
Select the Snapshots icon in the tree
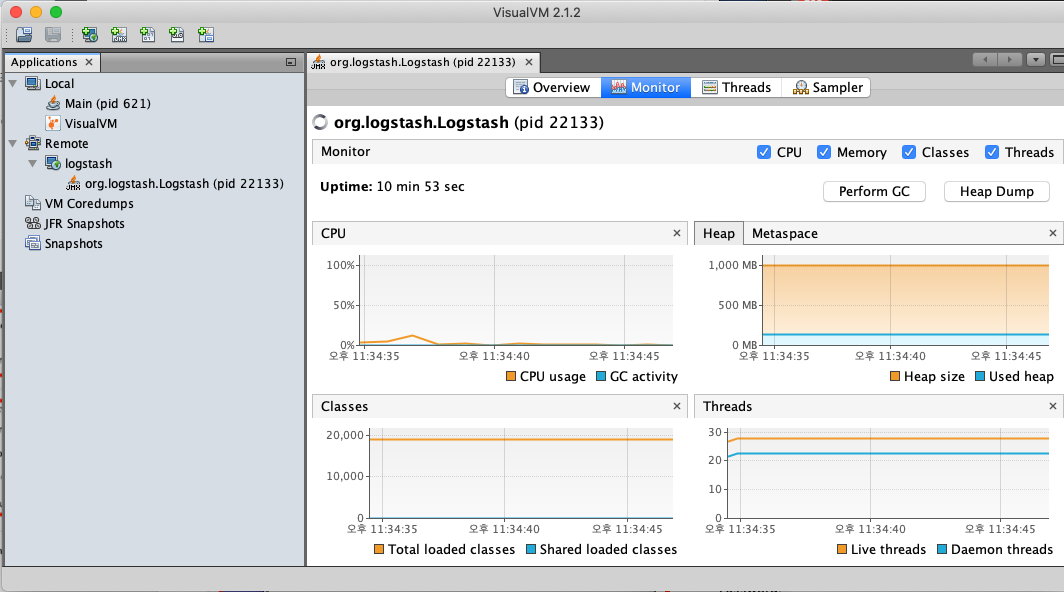33,243
